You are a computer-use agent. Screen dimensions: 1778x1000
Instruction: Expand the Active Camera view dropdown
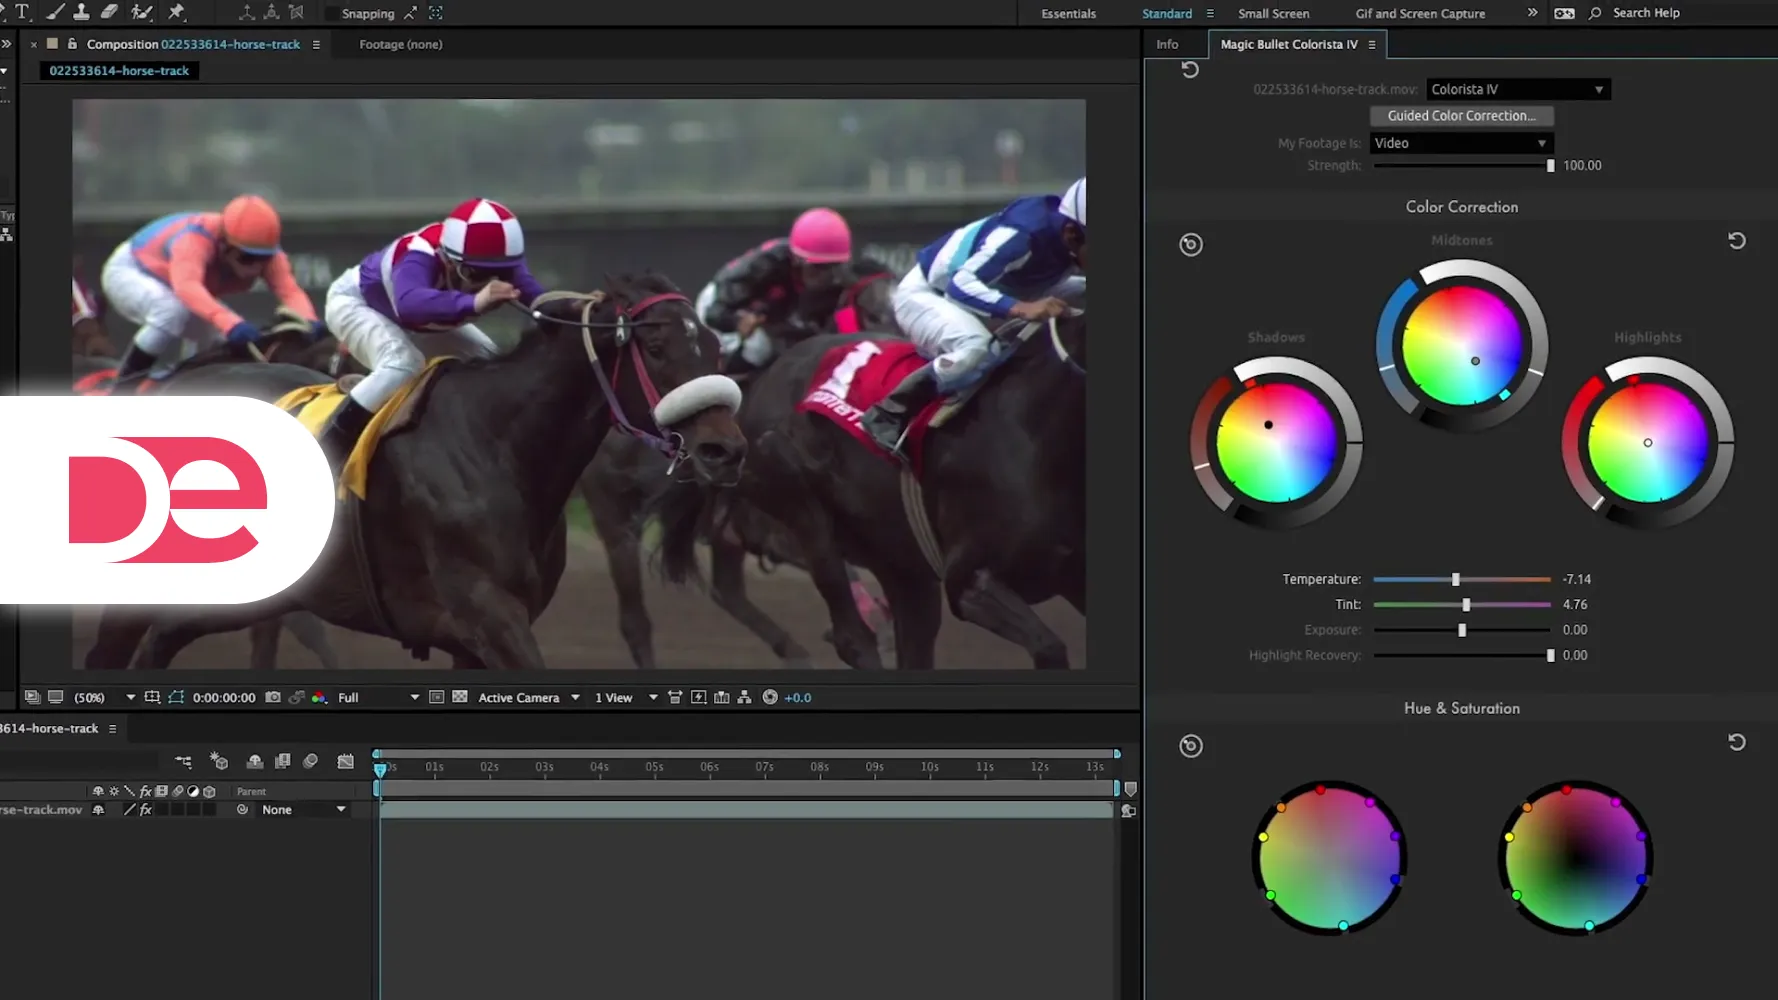pos(528,697)
